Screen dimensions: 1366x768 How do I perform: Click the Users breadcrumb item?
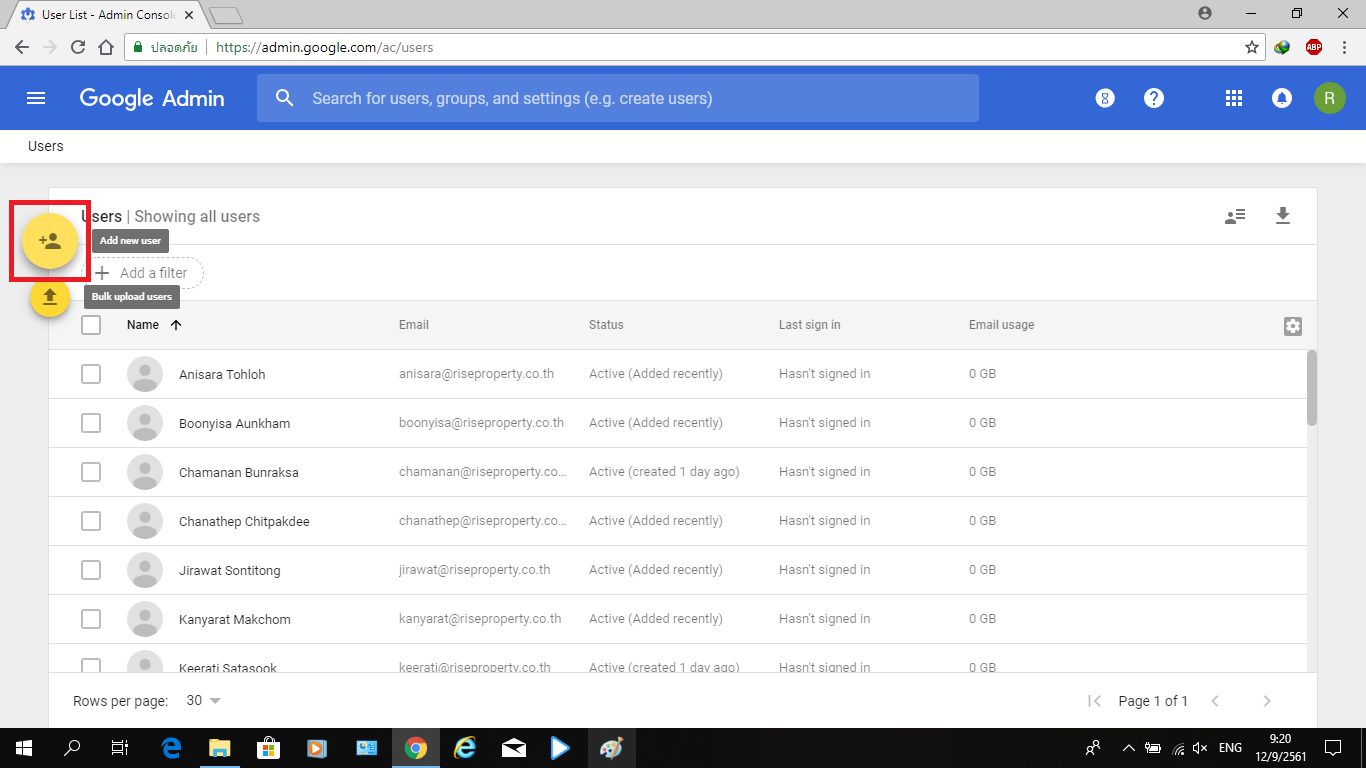click(x=46, y=146)
